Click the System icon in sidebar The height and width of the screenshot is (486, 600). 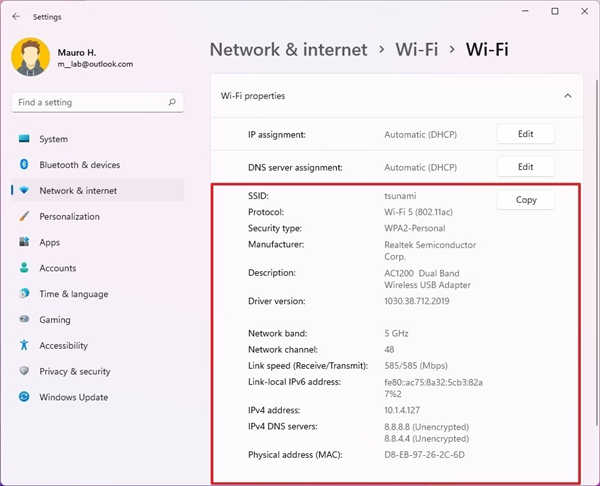coord(24,139)
